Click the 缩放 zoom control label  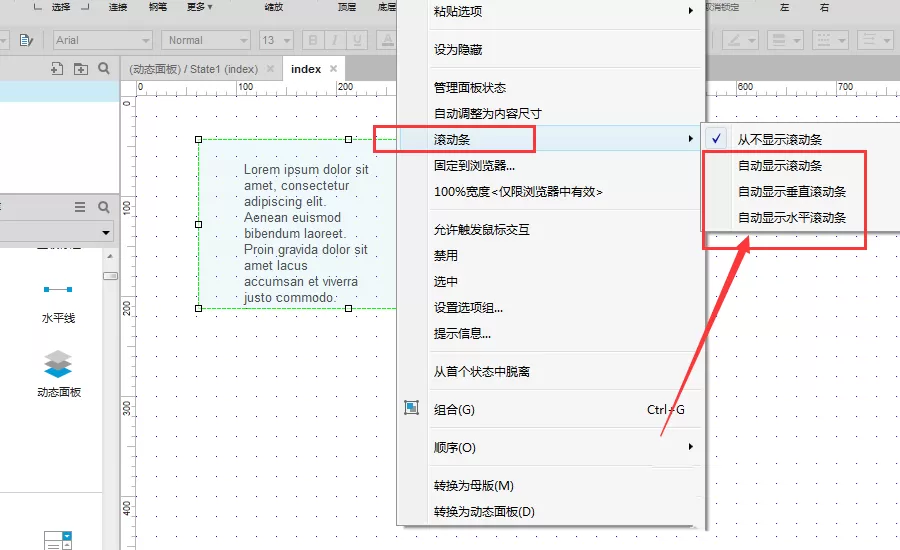[x=274, y=7]
